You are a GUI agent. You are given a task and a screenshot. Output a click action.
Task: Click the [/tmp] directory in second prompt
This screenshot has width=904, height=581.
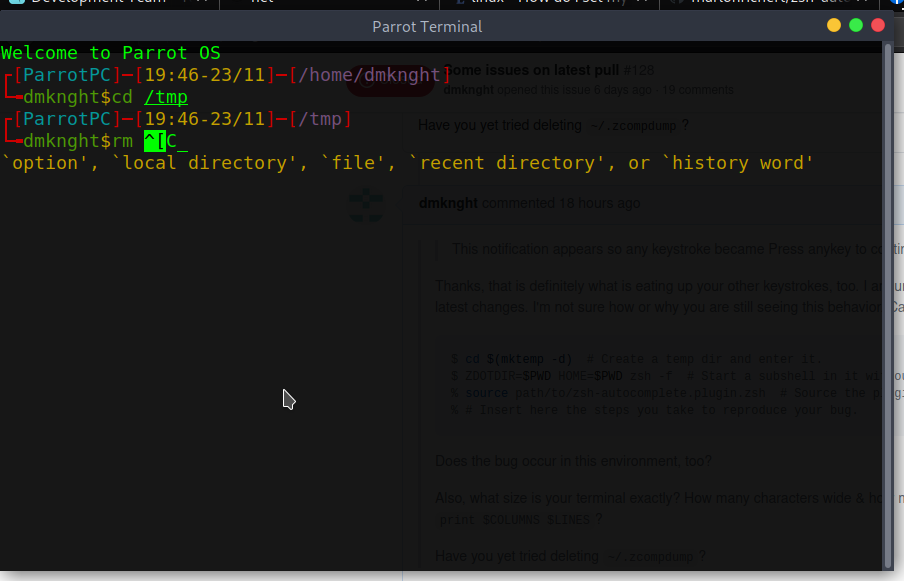tap(321, 119)
